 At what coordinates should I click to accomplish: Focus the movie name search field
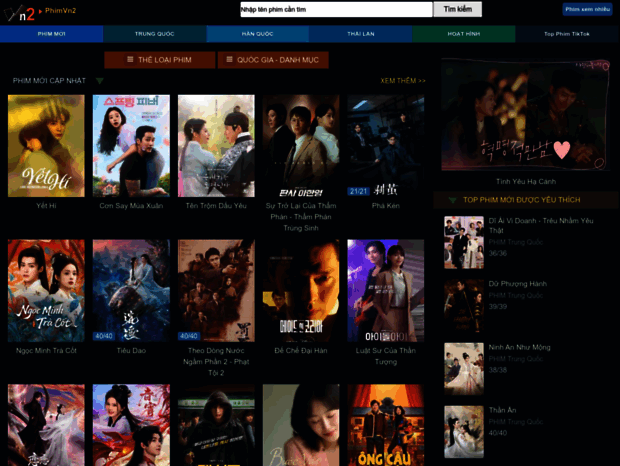coord(336,9)
